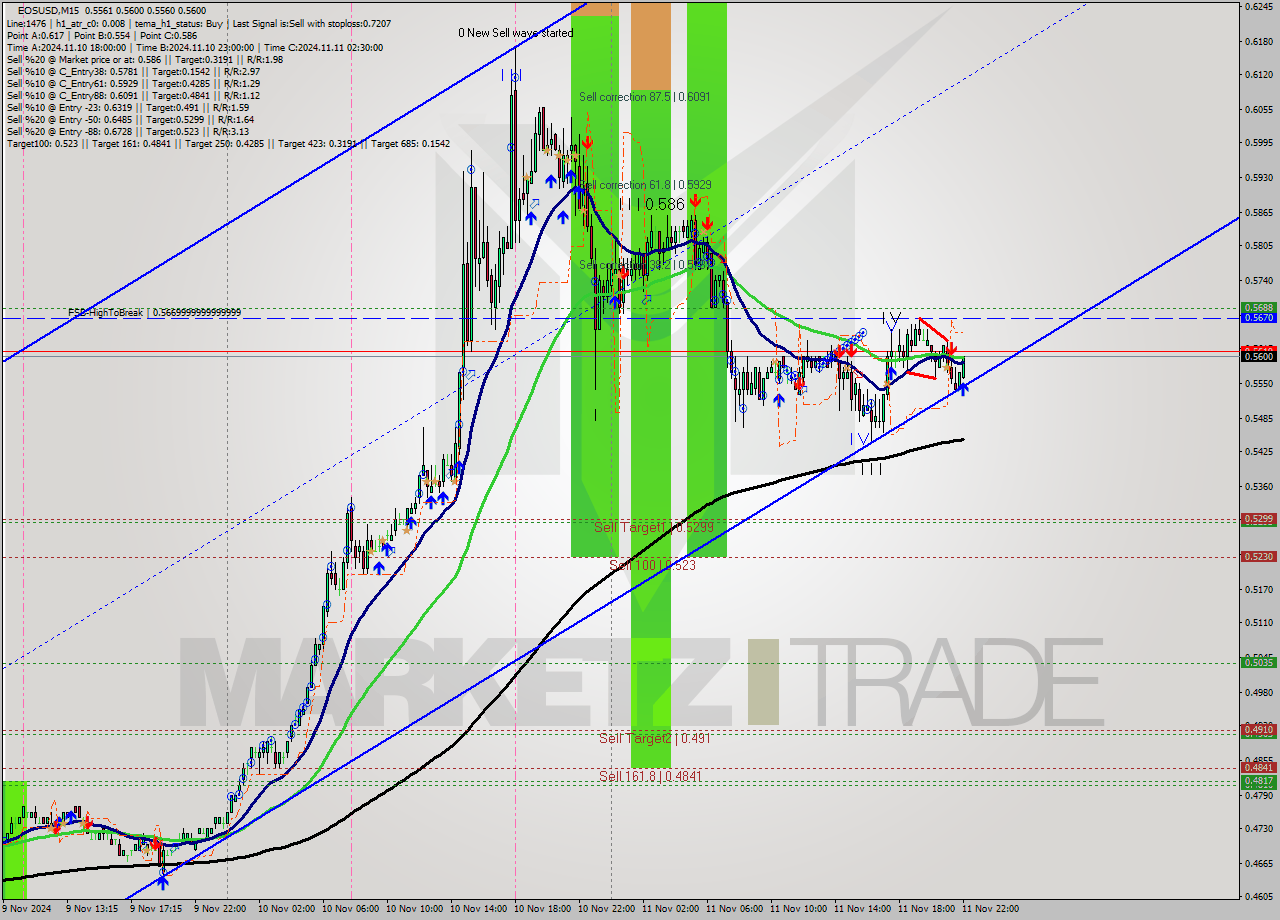Click the 0.5360 price axis label
This screenshot has height=920, width=1280.
pyautogui.click(x=1258, y=486)
